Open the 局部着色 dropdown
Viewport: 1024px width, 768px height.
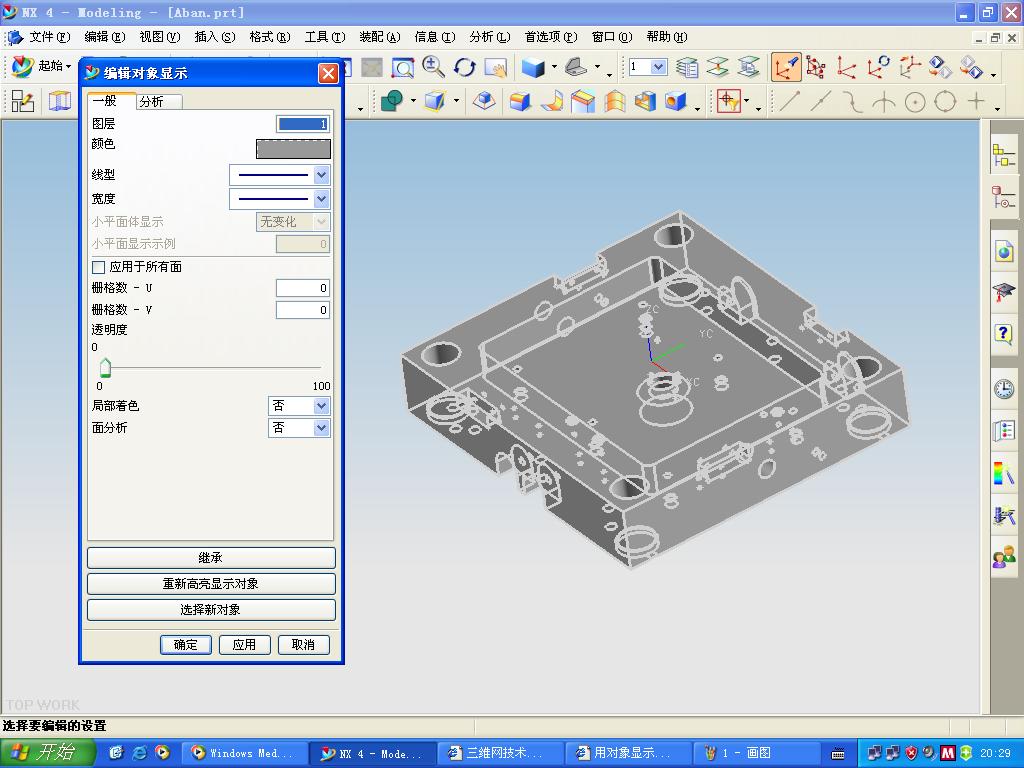click(321, 406)
